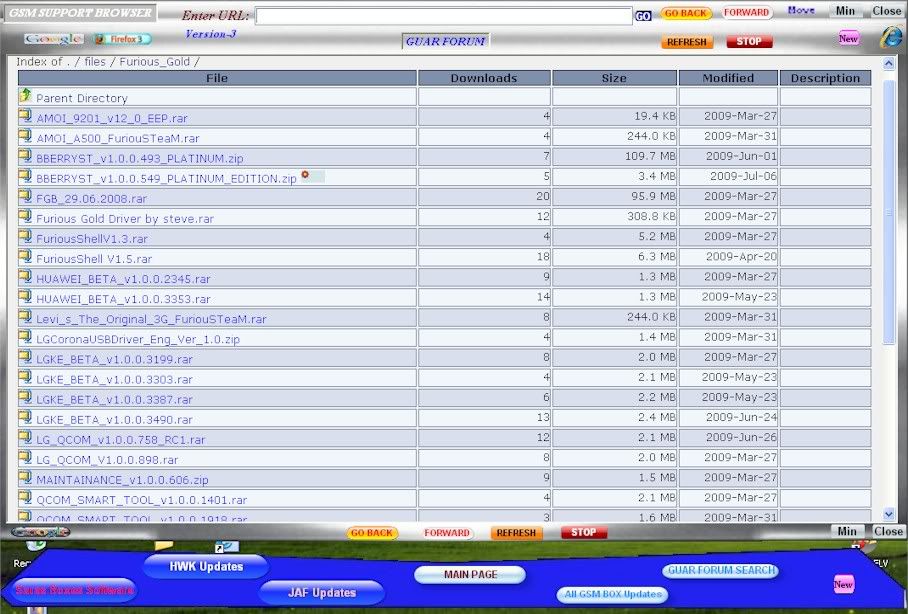Open HWK Updates
The height and width of the screenshot is (614, 908).
(206, 567)
